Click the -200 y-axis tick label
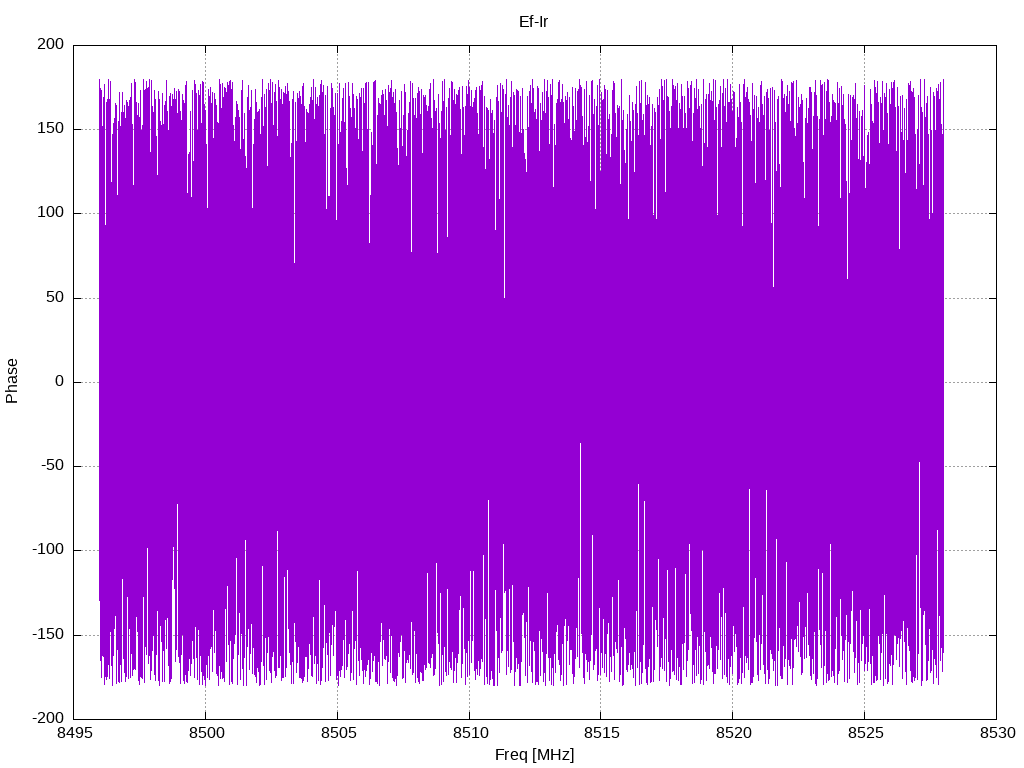 48,718
